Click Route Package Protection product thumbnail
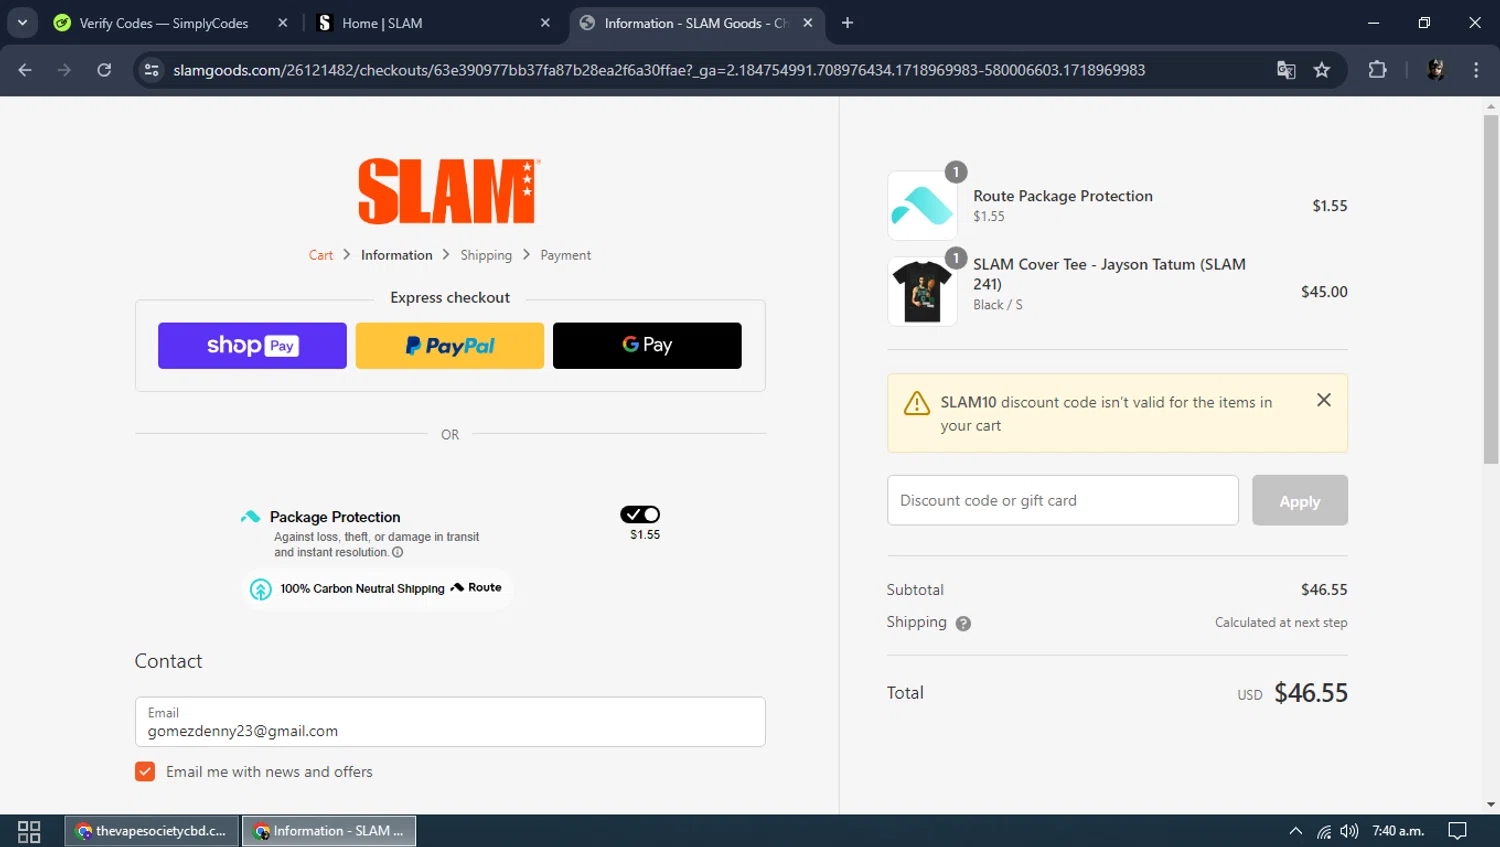 coord(922,205)
